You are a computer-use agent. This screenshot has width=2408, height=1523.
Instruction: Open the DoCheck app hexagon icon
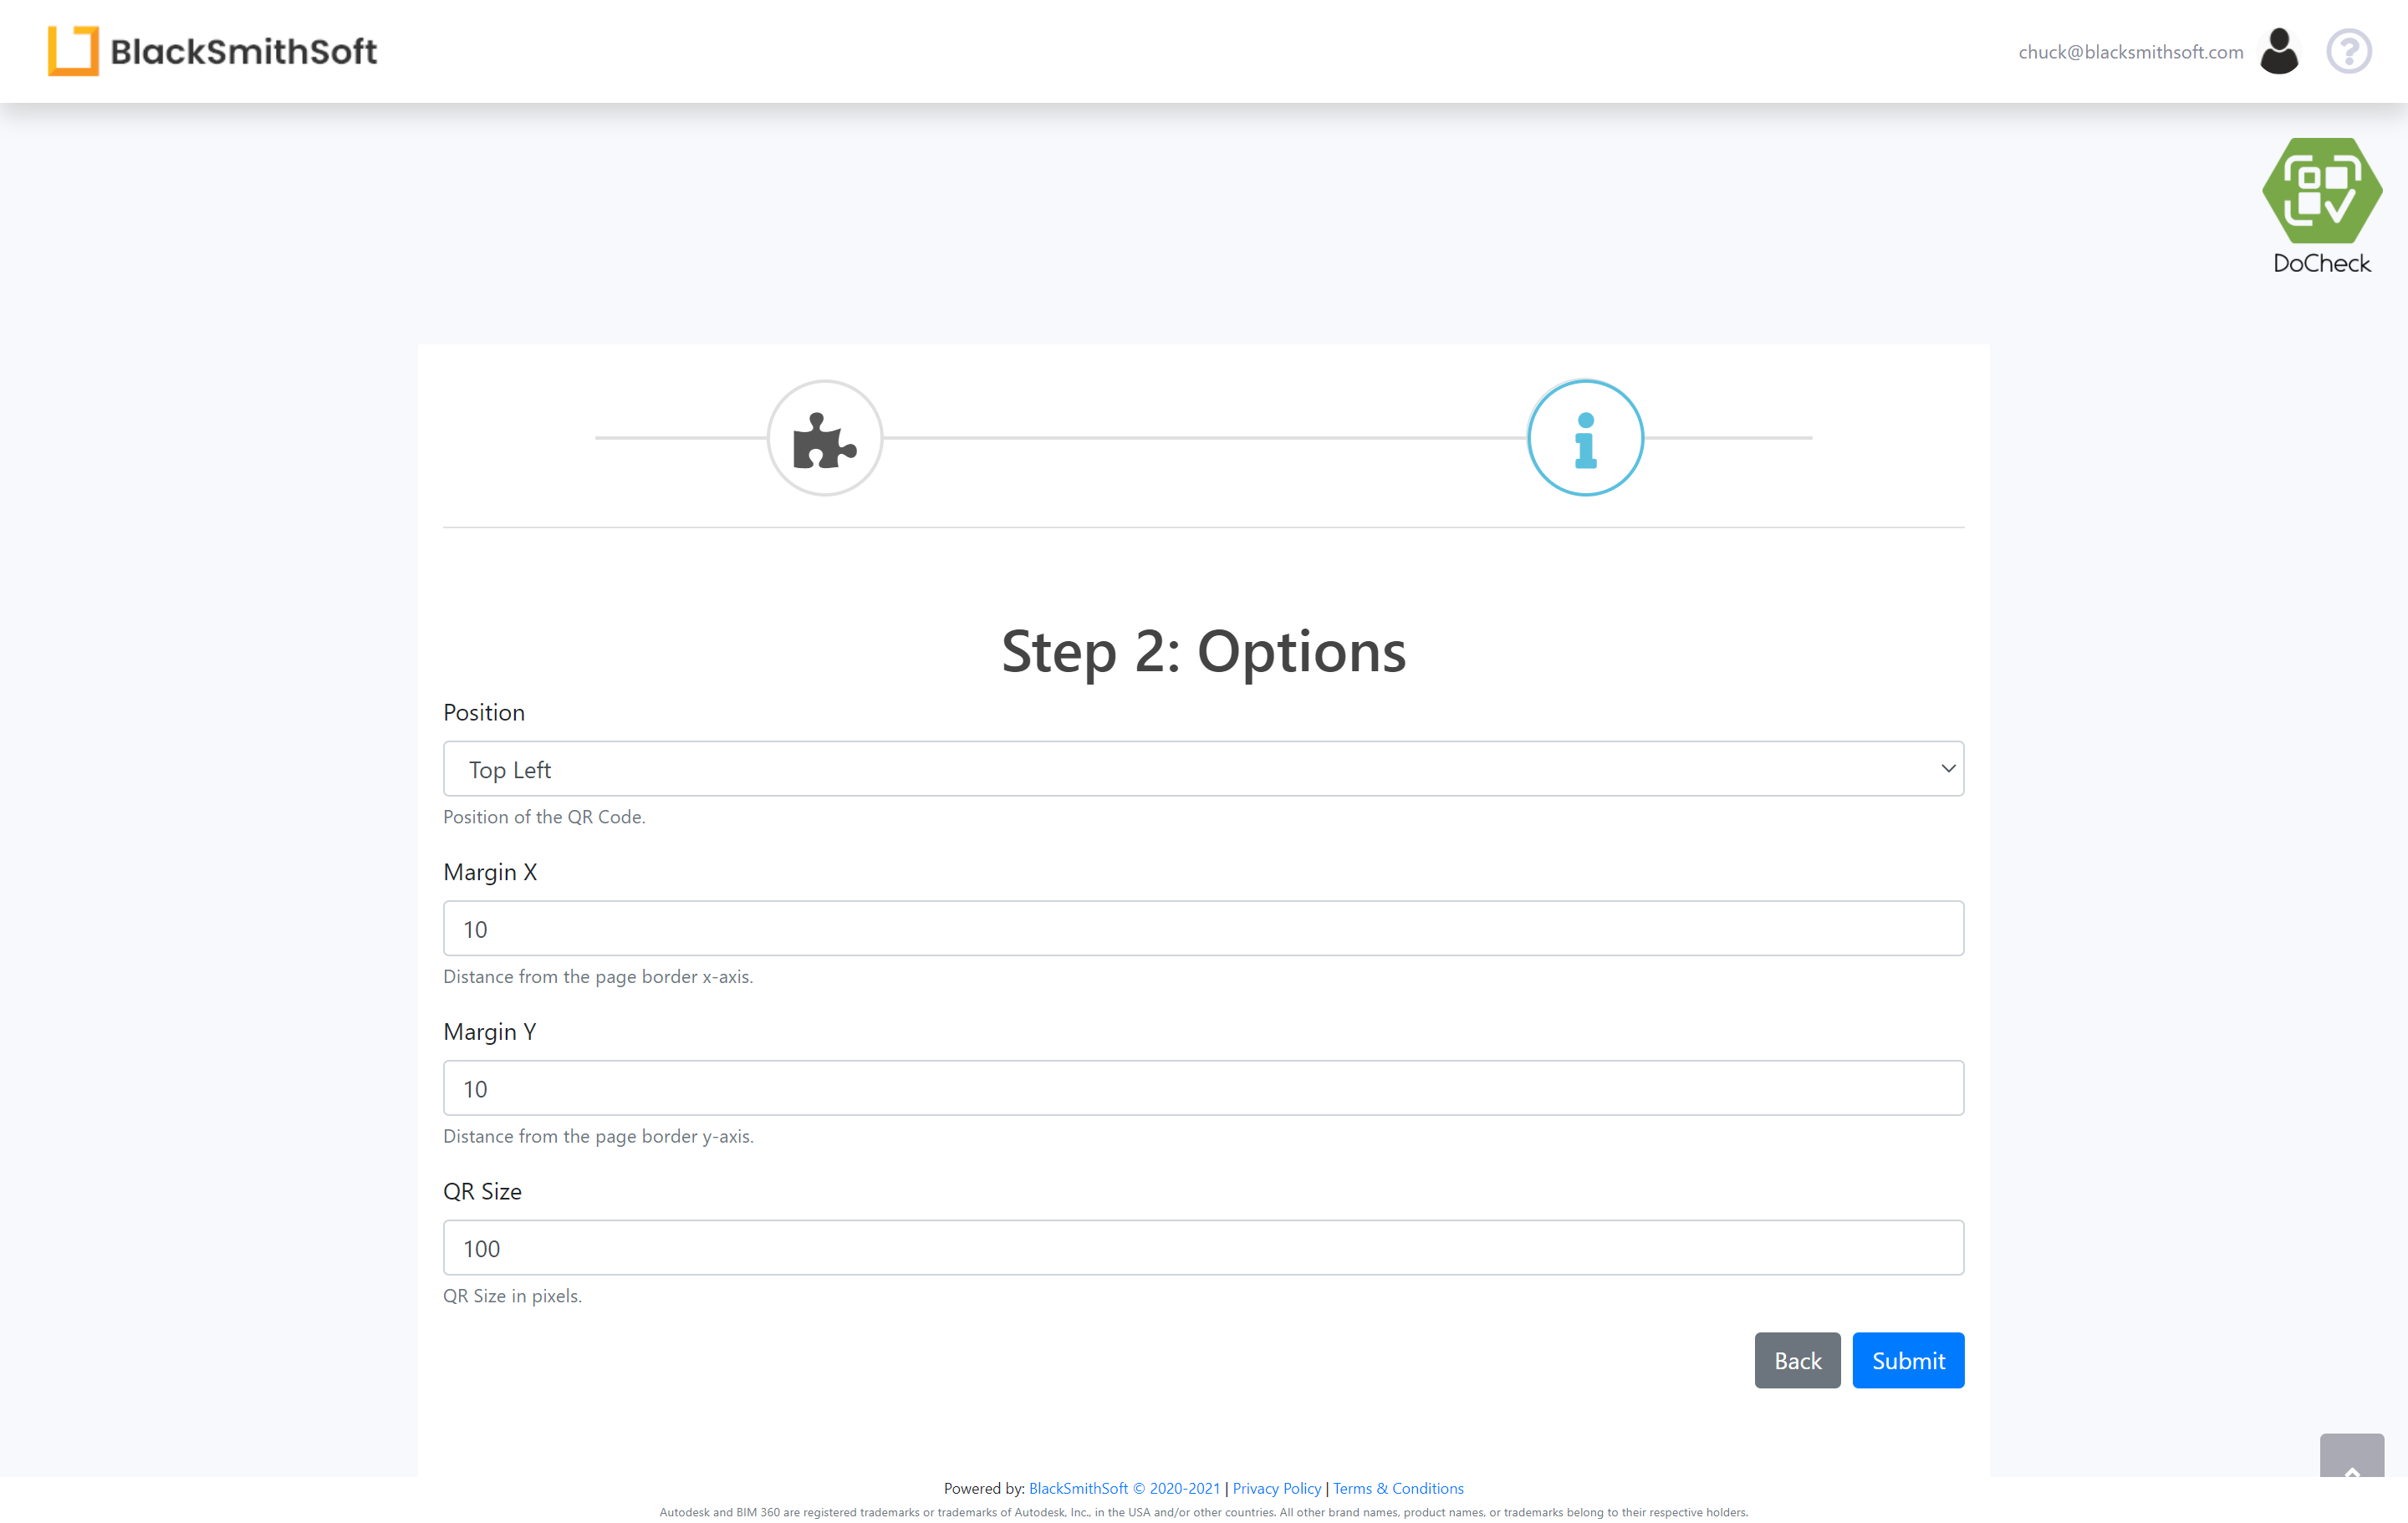(2321, 191)
